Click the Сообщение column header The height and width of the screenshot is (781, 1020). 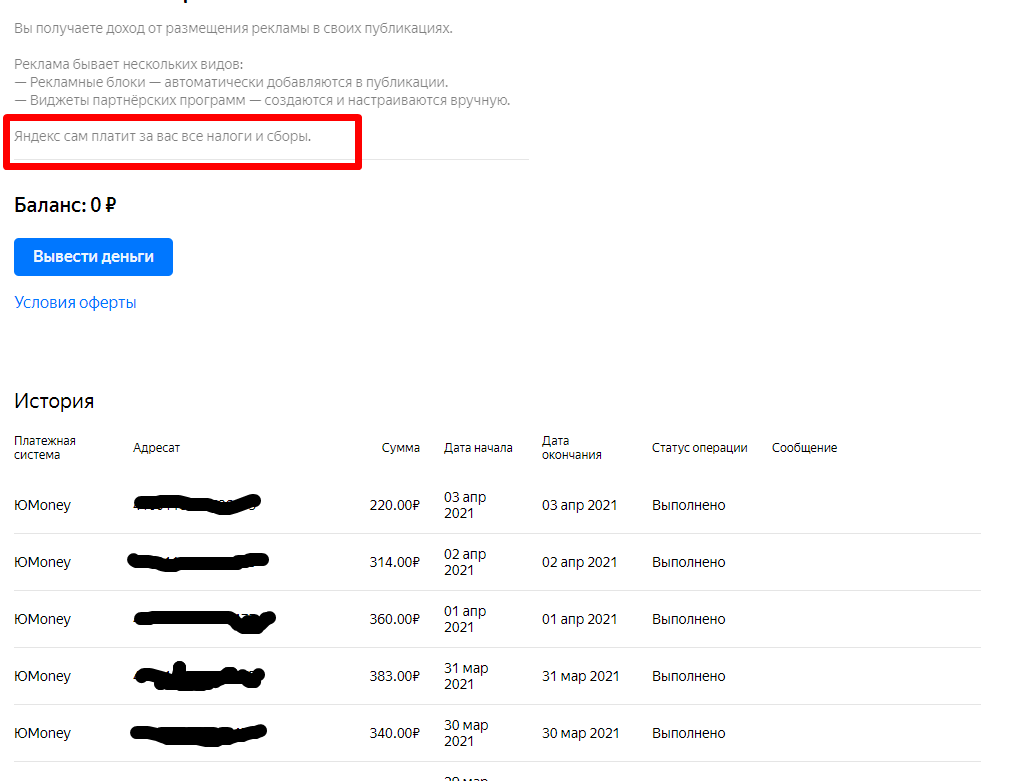click(804, 447)
